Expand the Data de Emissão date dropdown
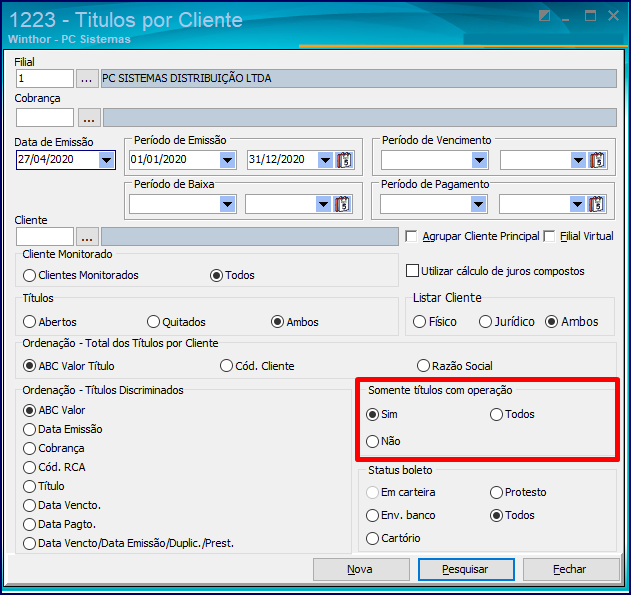This screenshot has width=631, height=595. (x=107, y=160)
